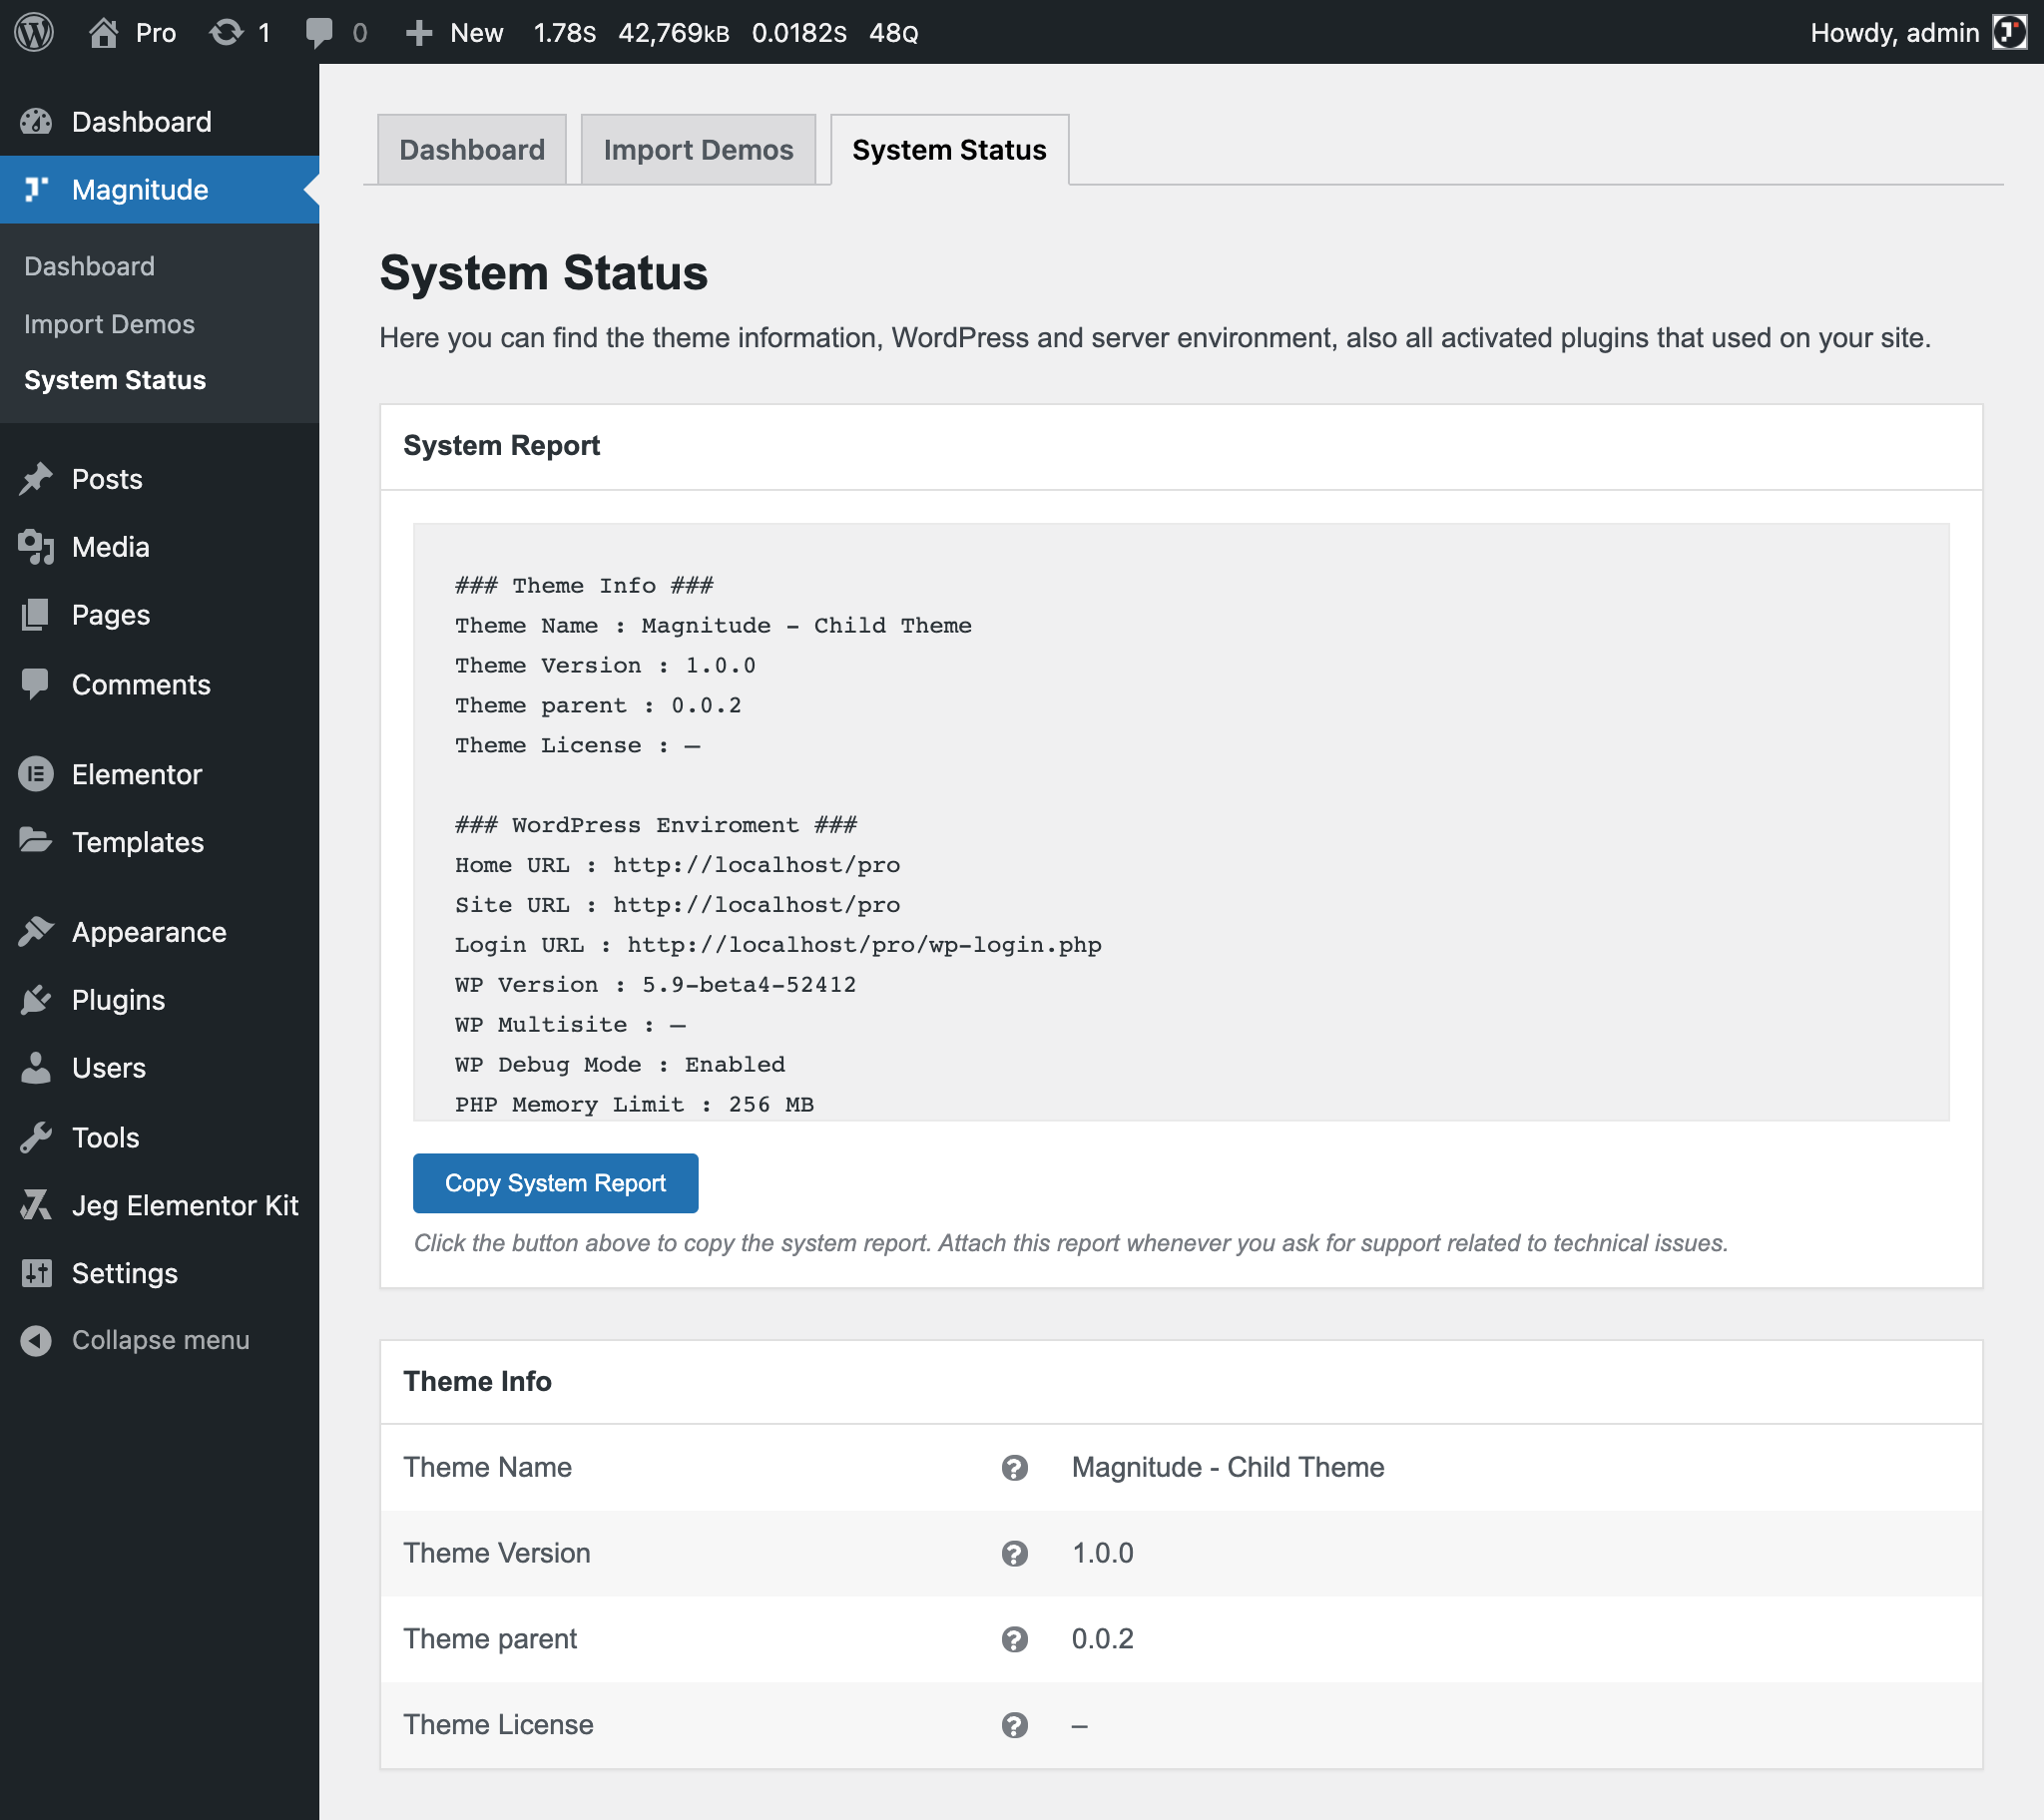Click the WordPress logo icon

click(34, 32)
